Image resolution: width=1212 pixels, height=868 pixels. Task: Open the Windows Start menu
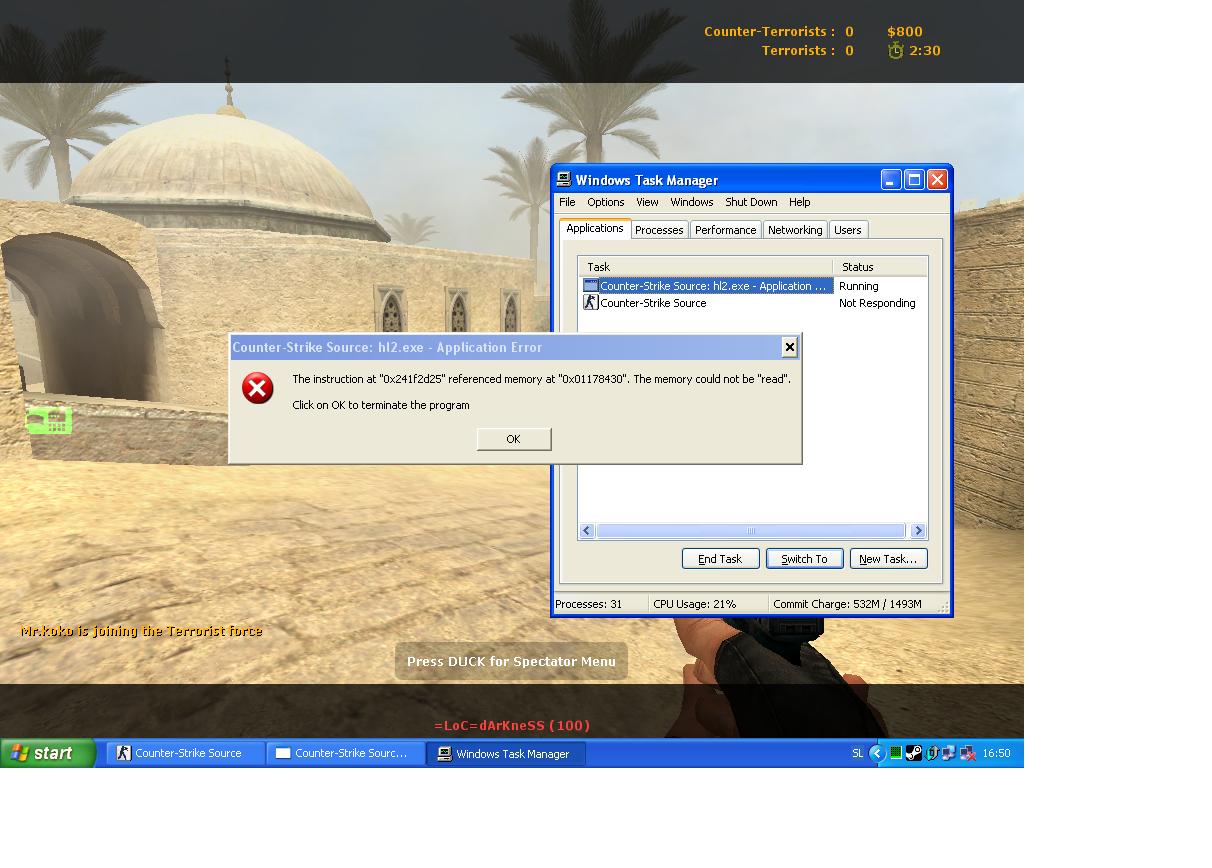click(48, 753)
